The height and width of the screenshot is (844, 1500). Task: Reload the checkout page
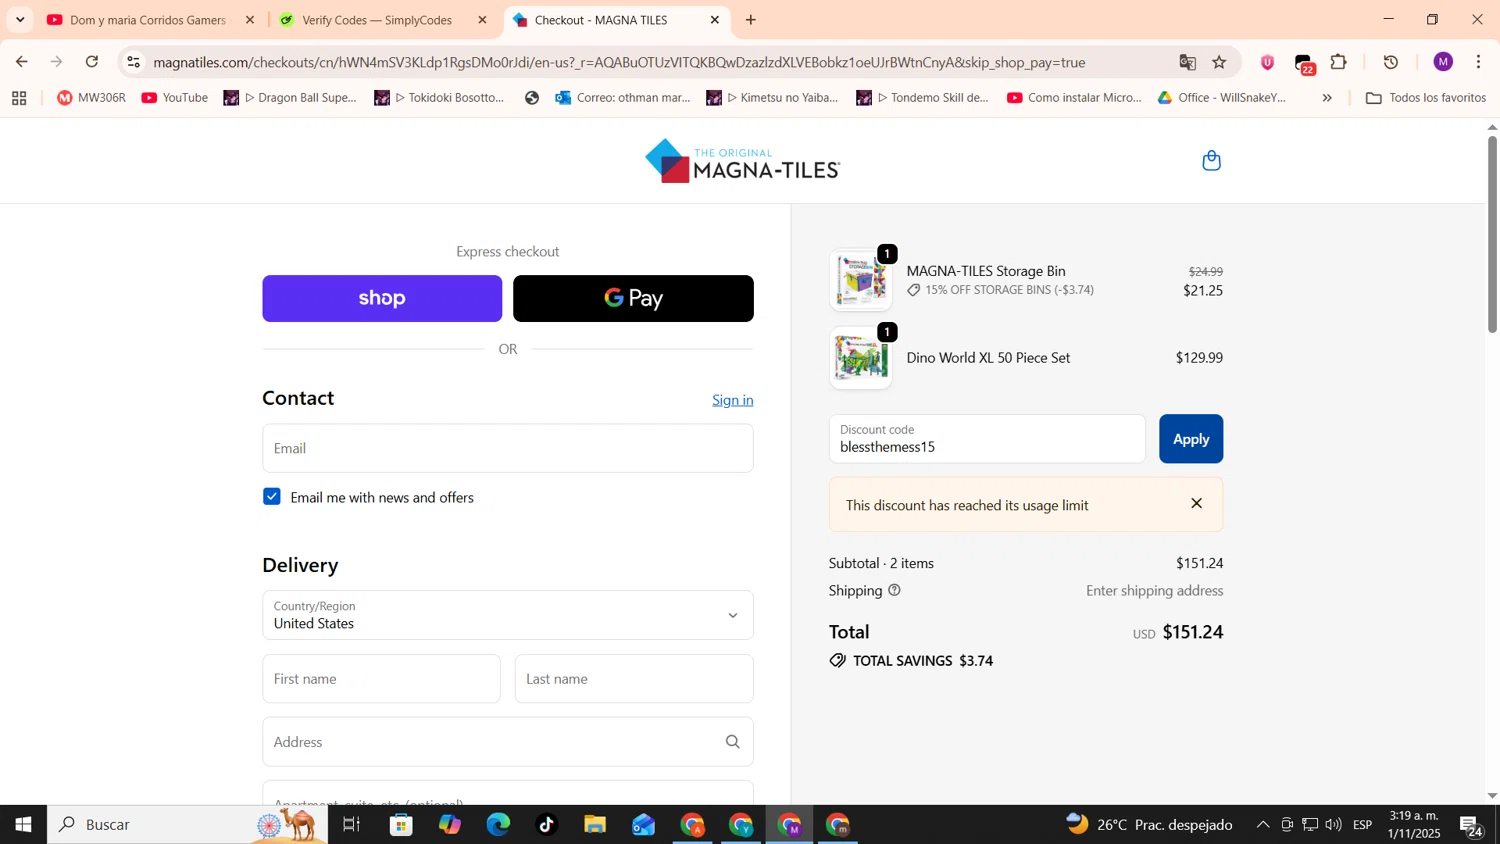(x=92, y=62)
